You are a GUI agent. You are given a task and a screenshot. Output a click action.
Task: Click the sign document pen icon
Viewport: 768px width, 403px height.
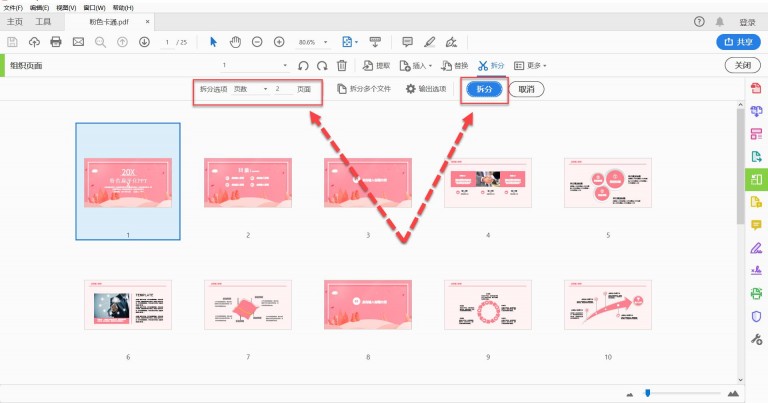click(452, 42)
